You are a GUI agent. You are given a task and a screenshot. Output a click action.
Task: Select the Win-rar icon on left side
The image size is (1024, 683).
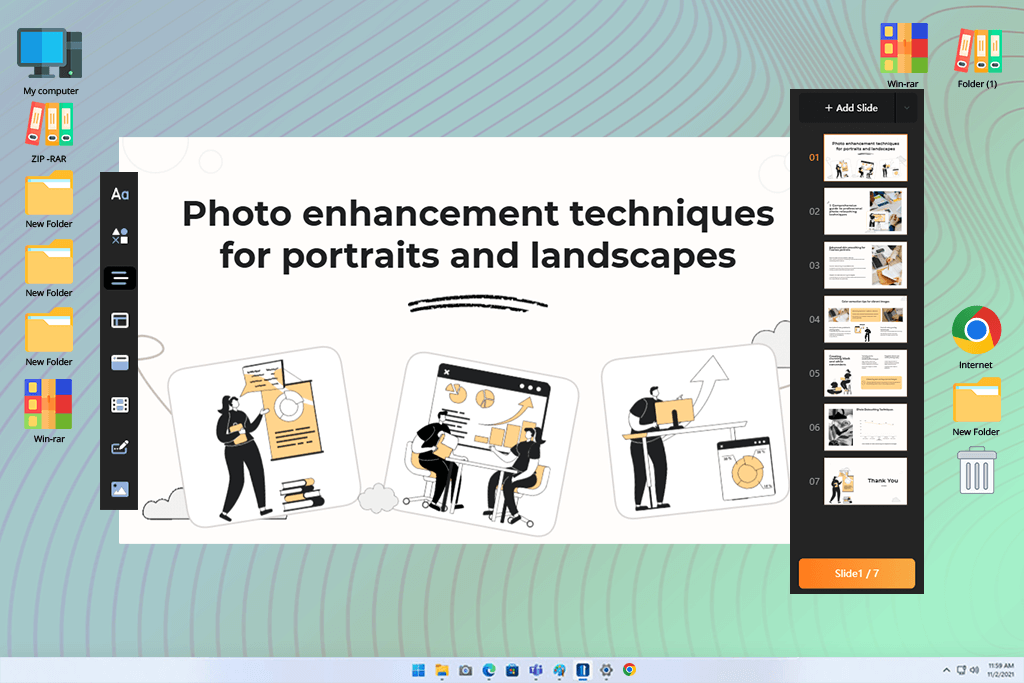[48, 411]
